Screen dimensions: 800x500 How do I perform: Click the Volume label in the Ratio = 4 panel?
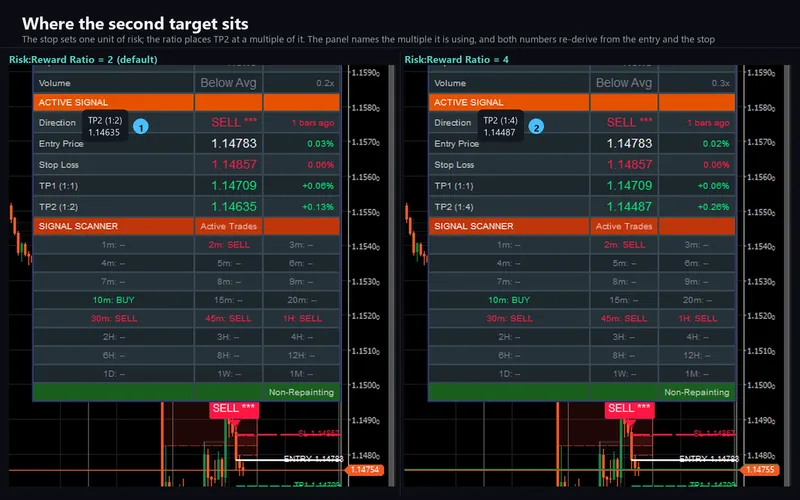450,83
